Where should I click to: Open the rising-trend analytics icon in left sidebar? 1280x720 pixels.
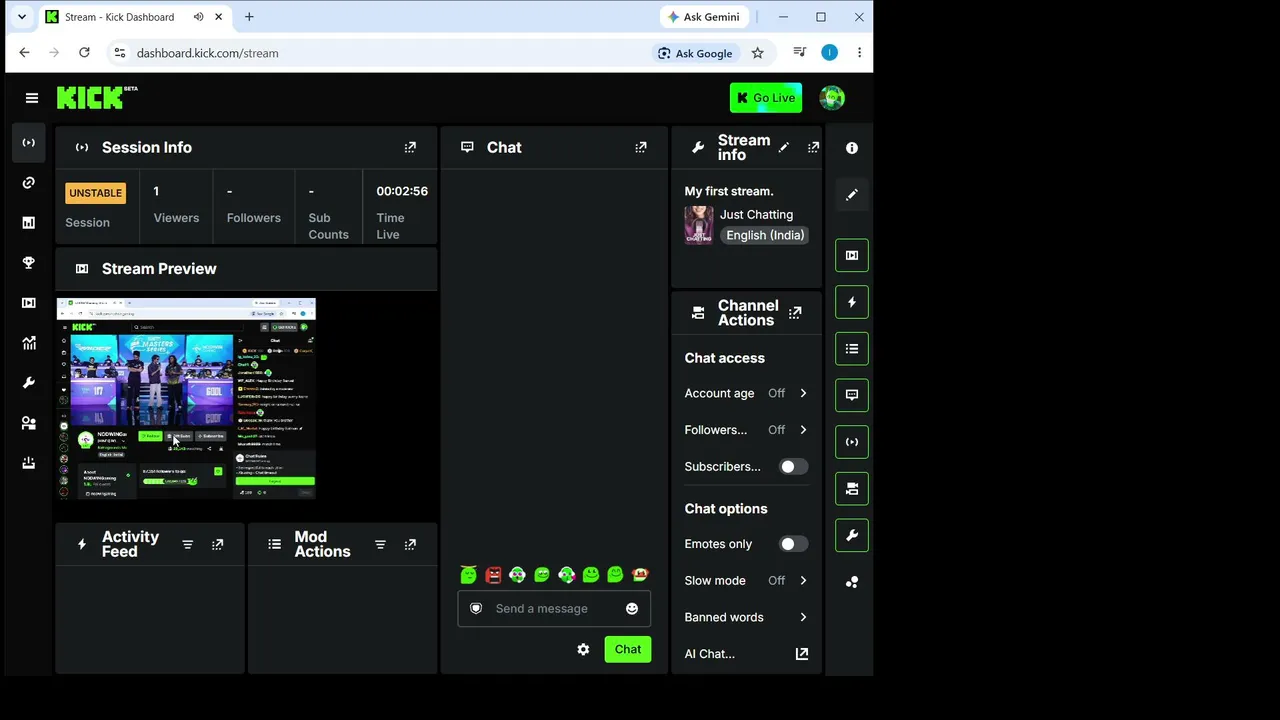[x=28, y=343]
